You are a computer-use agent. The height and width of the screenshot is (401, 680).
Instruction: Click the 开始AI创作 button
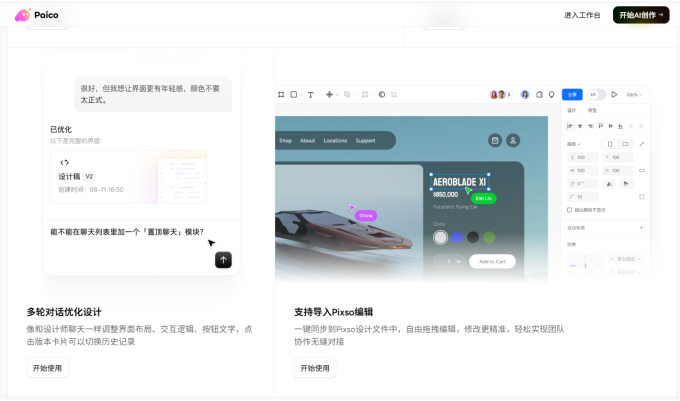coord(641,15)
